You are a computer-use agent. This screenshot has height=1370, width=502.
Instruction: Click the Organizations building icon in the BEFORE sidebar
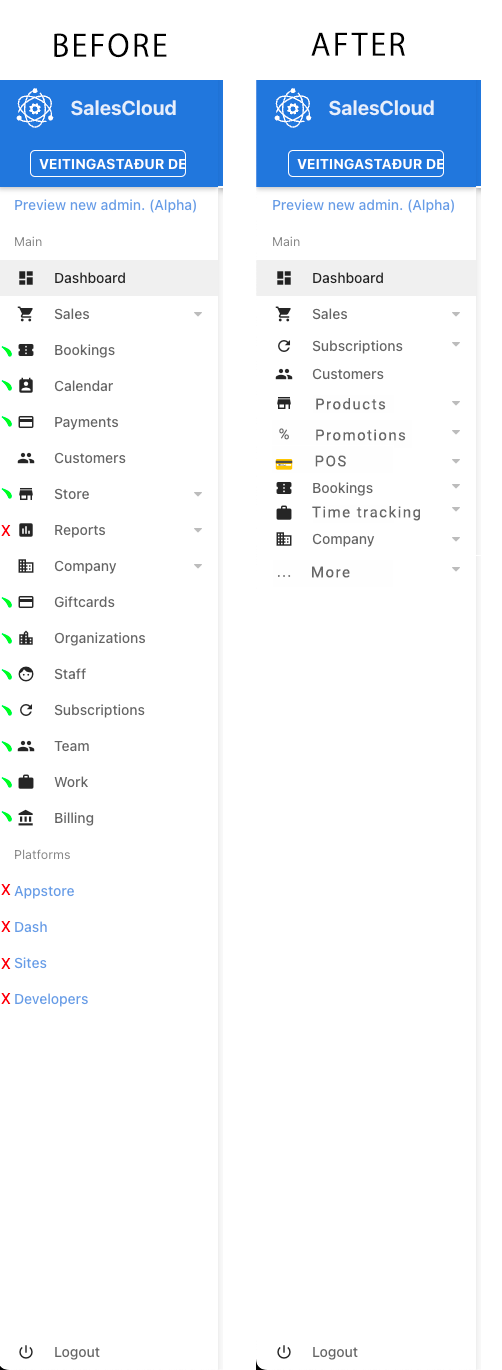(26, 638)
